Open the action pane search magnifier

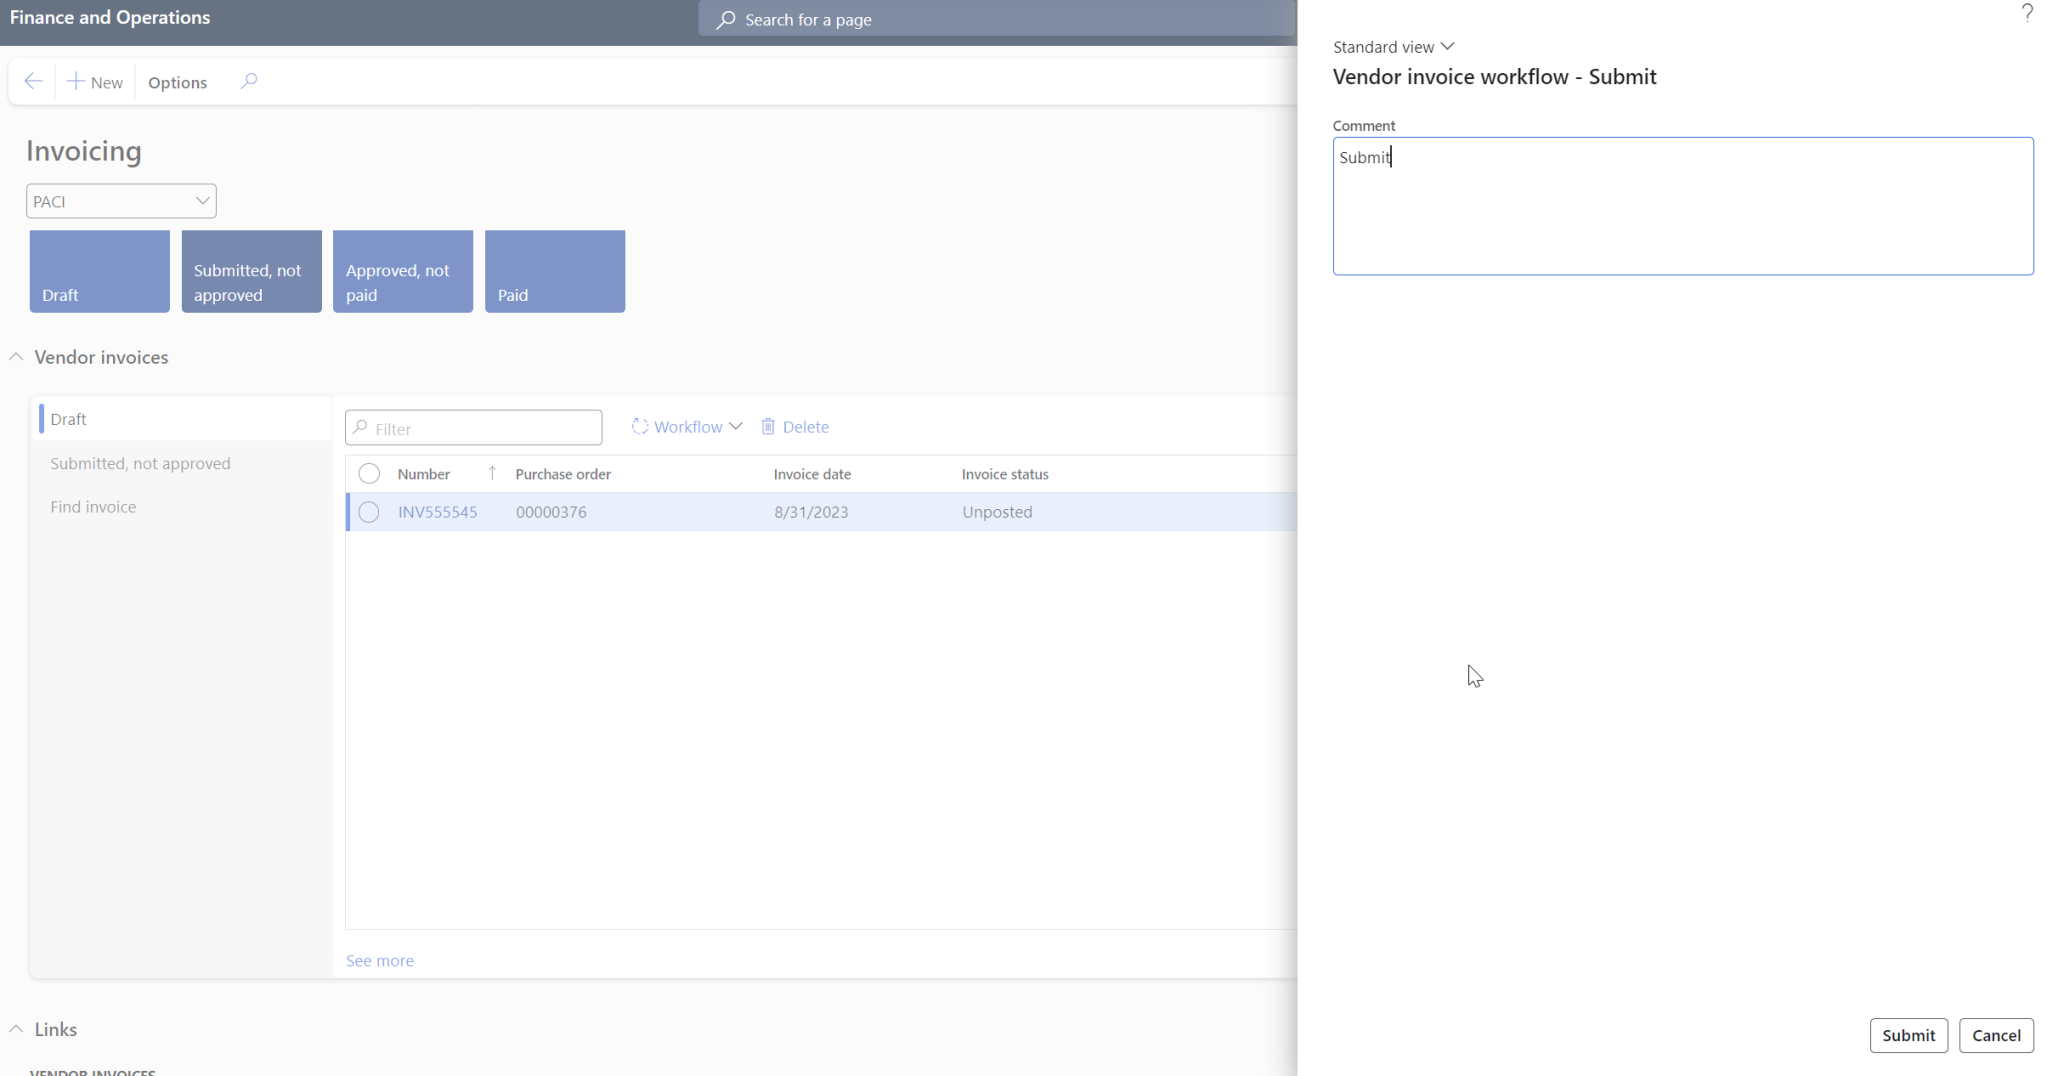(249, 81)
